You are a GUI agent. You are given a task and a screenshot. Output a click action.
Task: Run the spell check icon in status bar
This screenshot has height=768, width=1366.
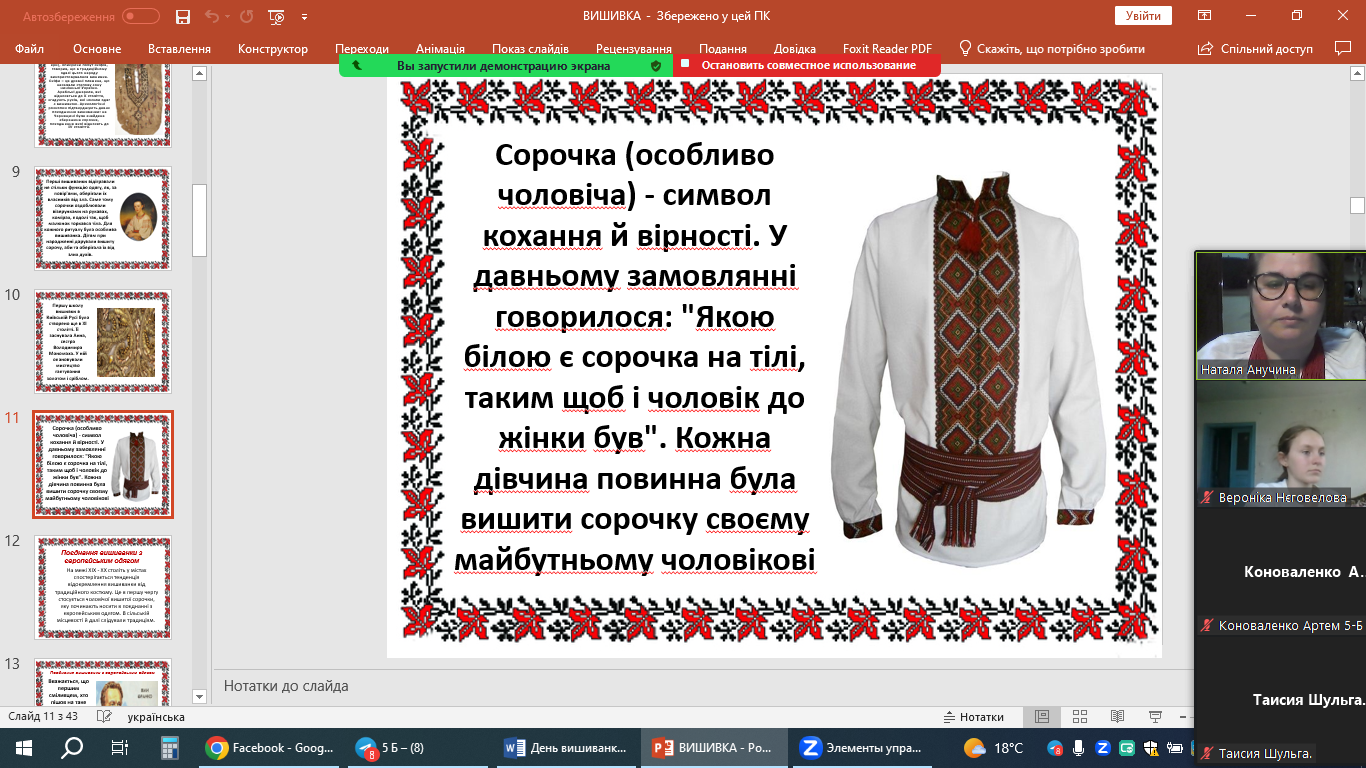tap(105, 717)
